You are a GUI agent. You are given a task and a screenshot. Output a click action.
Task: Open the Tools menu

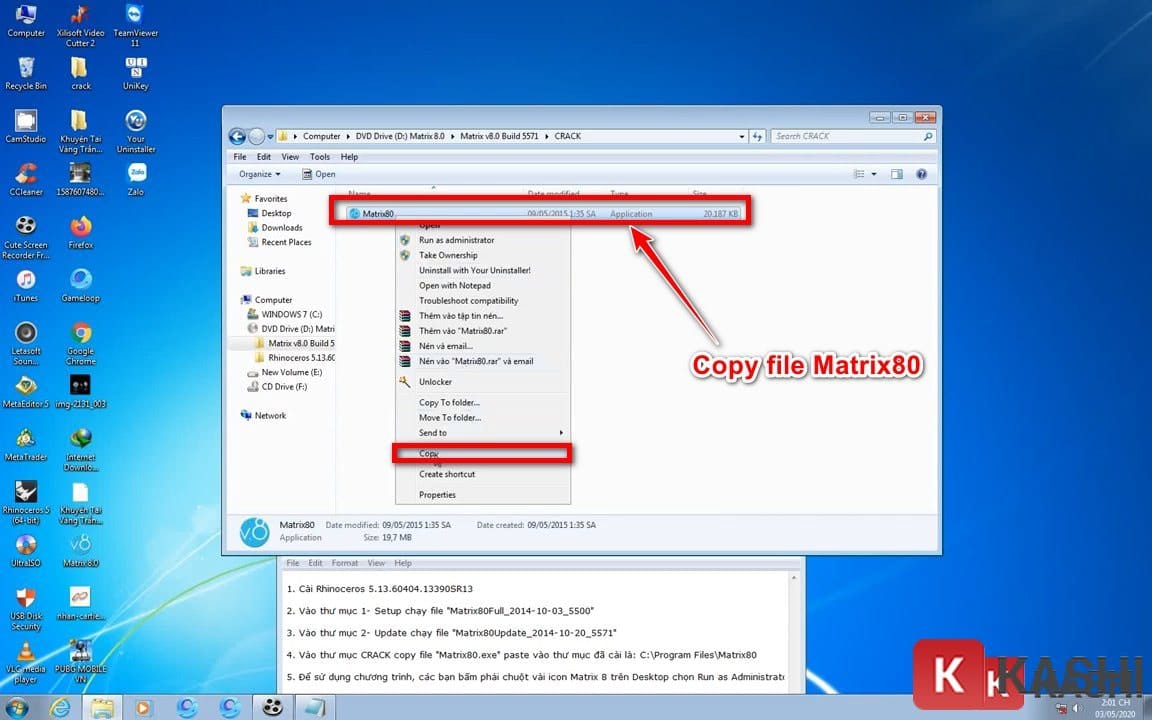tap(319, 156)
